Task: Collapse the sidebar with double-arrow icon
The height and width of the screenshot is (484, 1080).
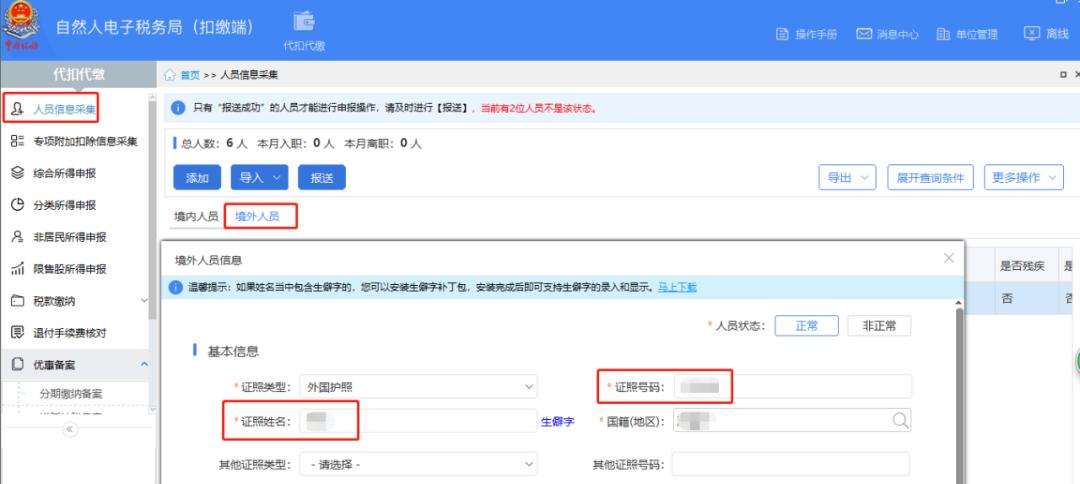Action: point(70,429)
